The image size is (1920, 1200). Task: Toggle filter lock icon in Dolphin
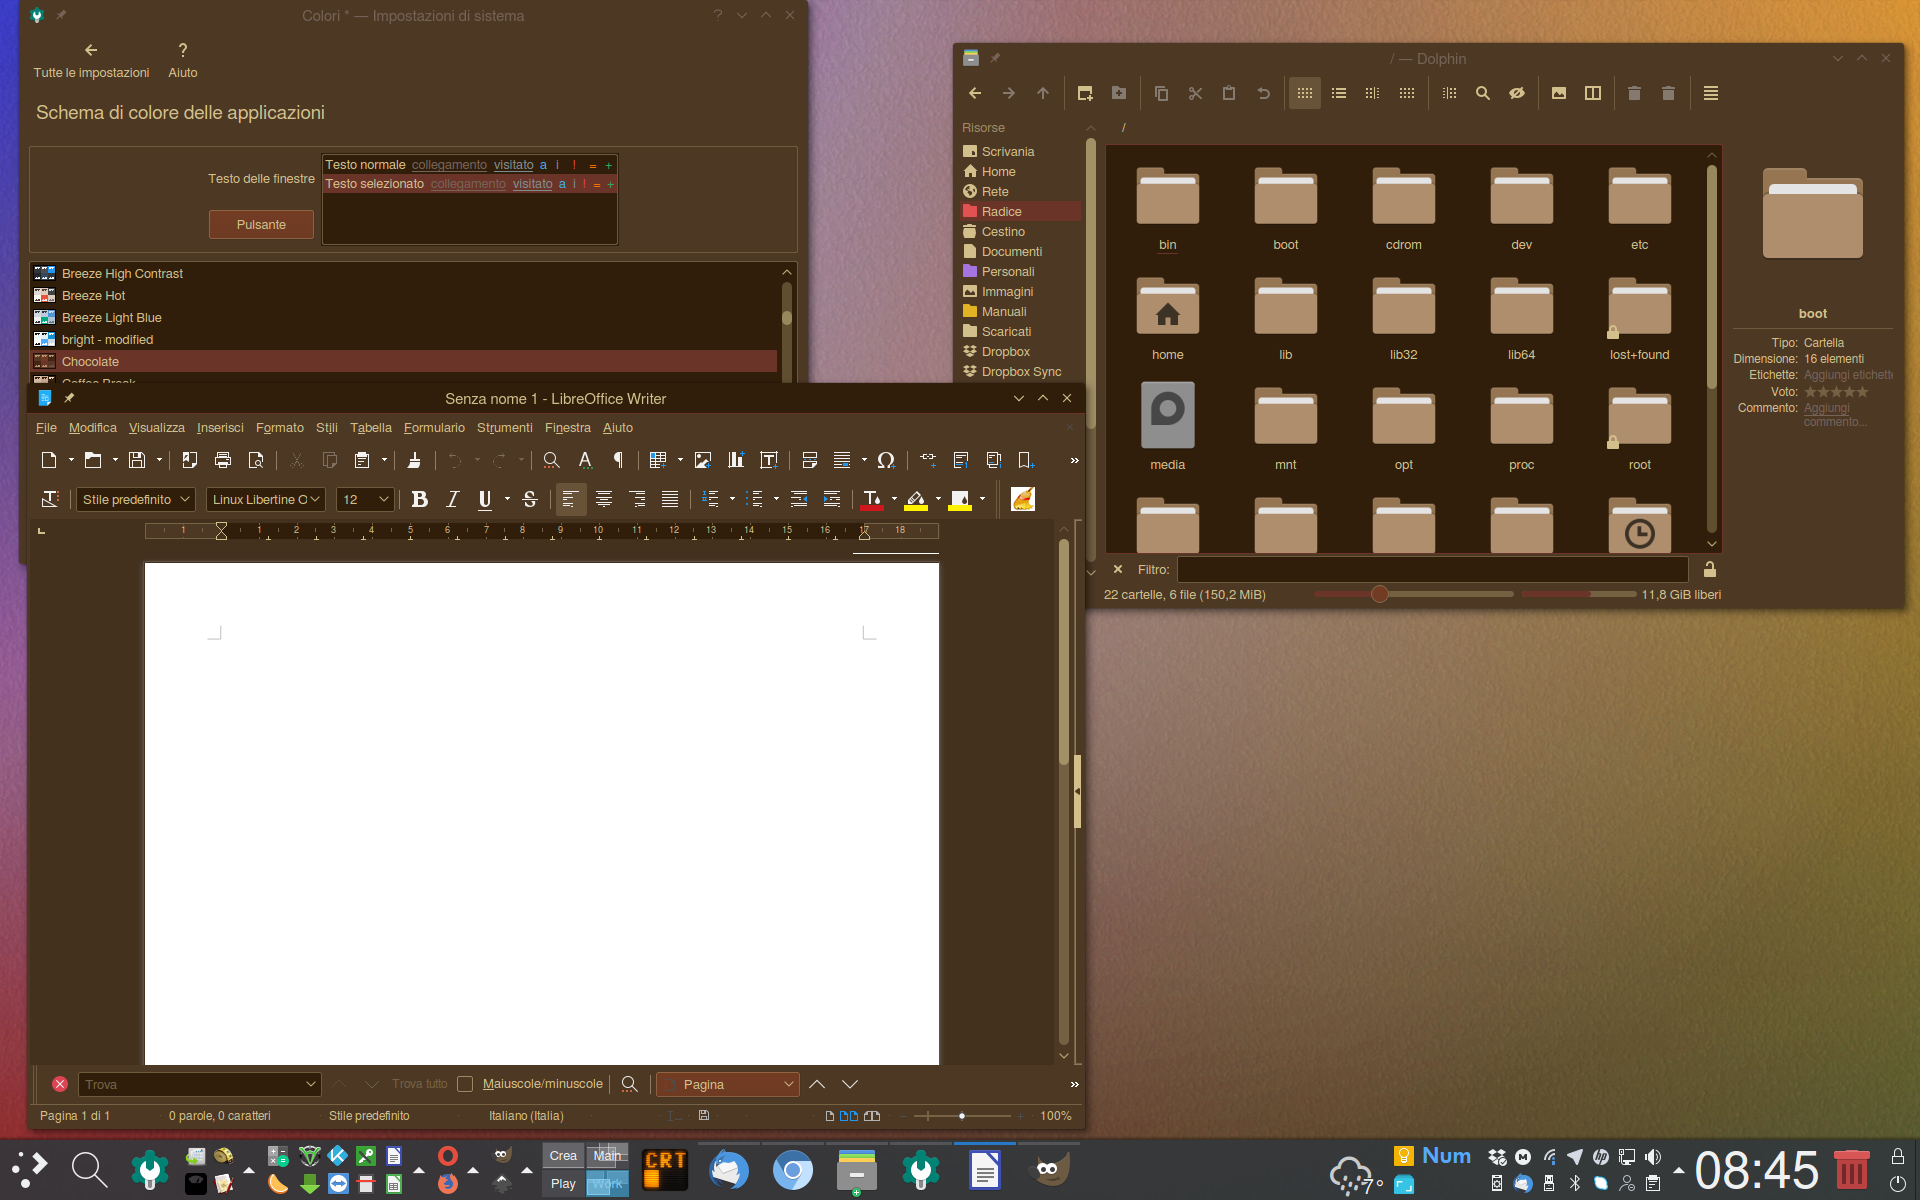[1710, 569]
